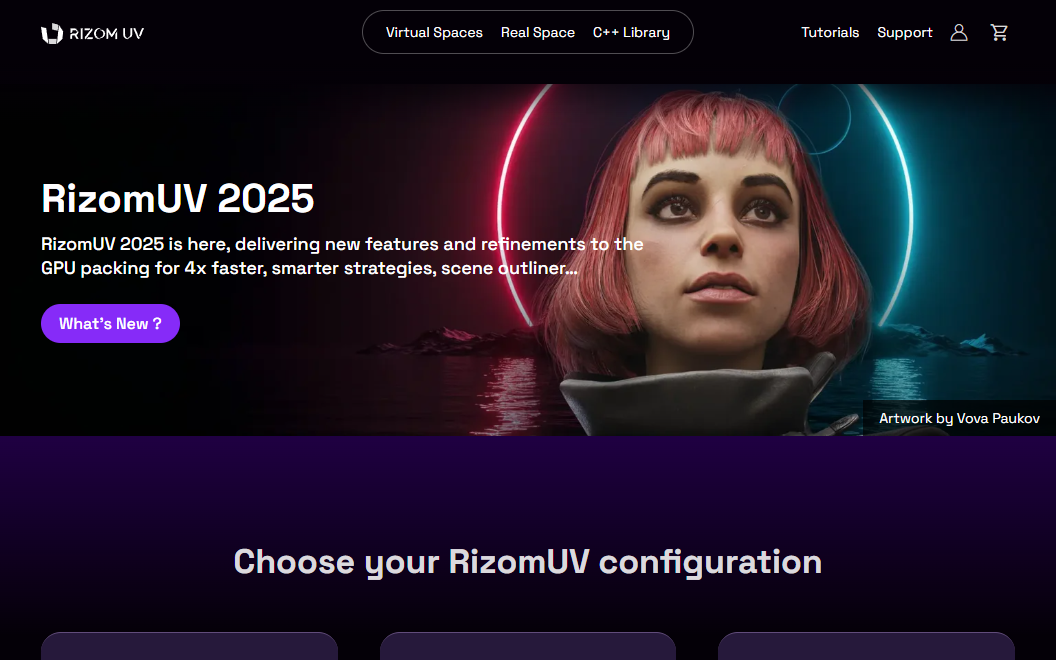
Task: Open the Virtual Spaces menu item
Action: pyautogui.click(x=434, y=32)
